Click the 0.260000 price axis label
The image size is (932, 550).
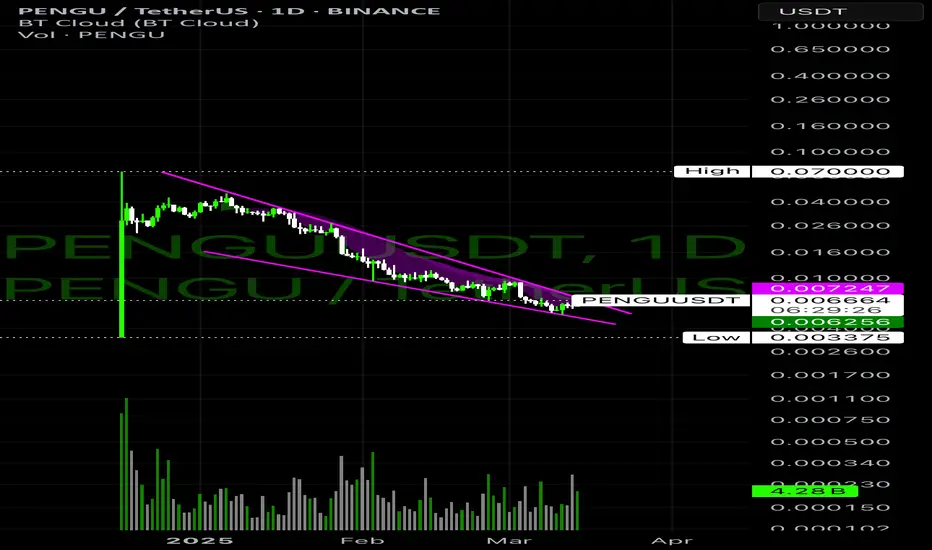pos(830,99)
